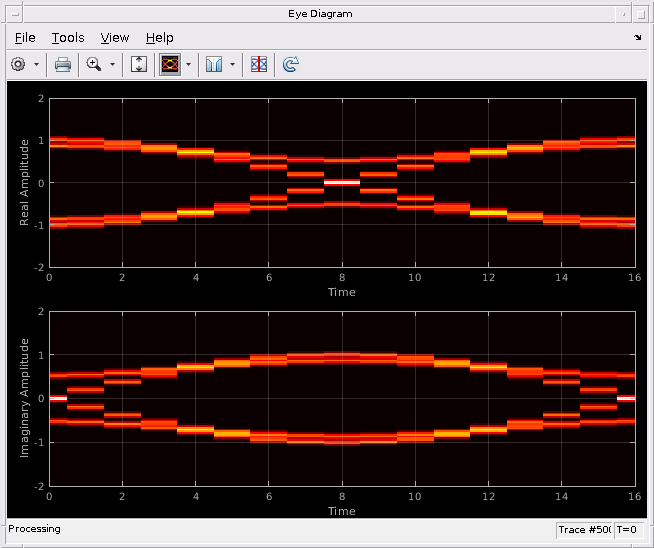654x548 pixels.
Task: Expand the histogram options dropdown arrow
Action: tap(232, 64)
